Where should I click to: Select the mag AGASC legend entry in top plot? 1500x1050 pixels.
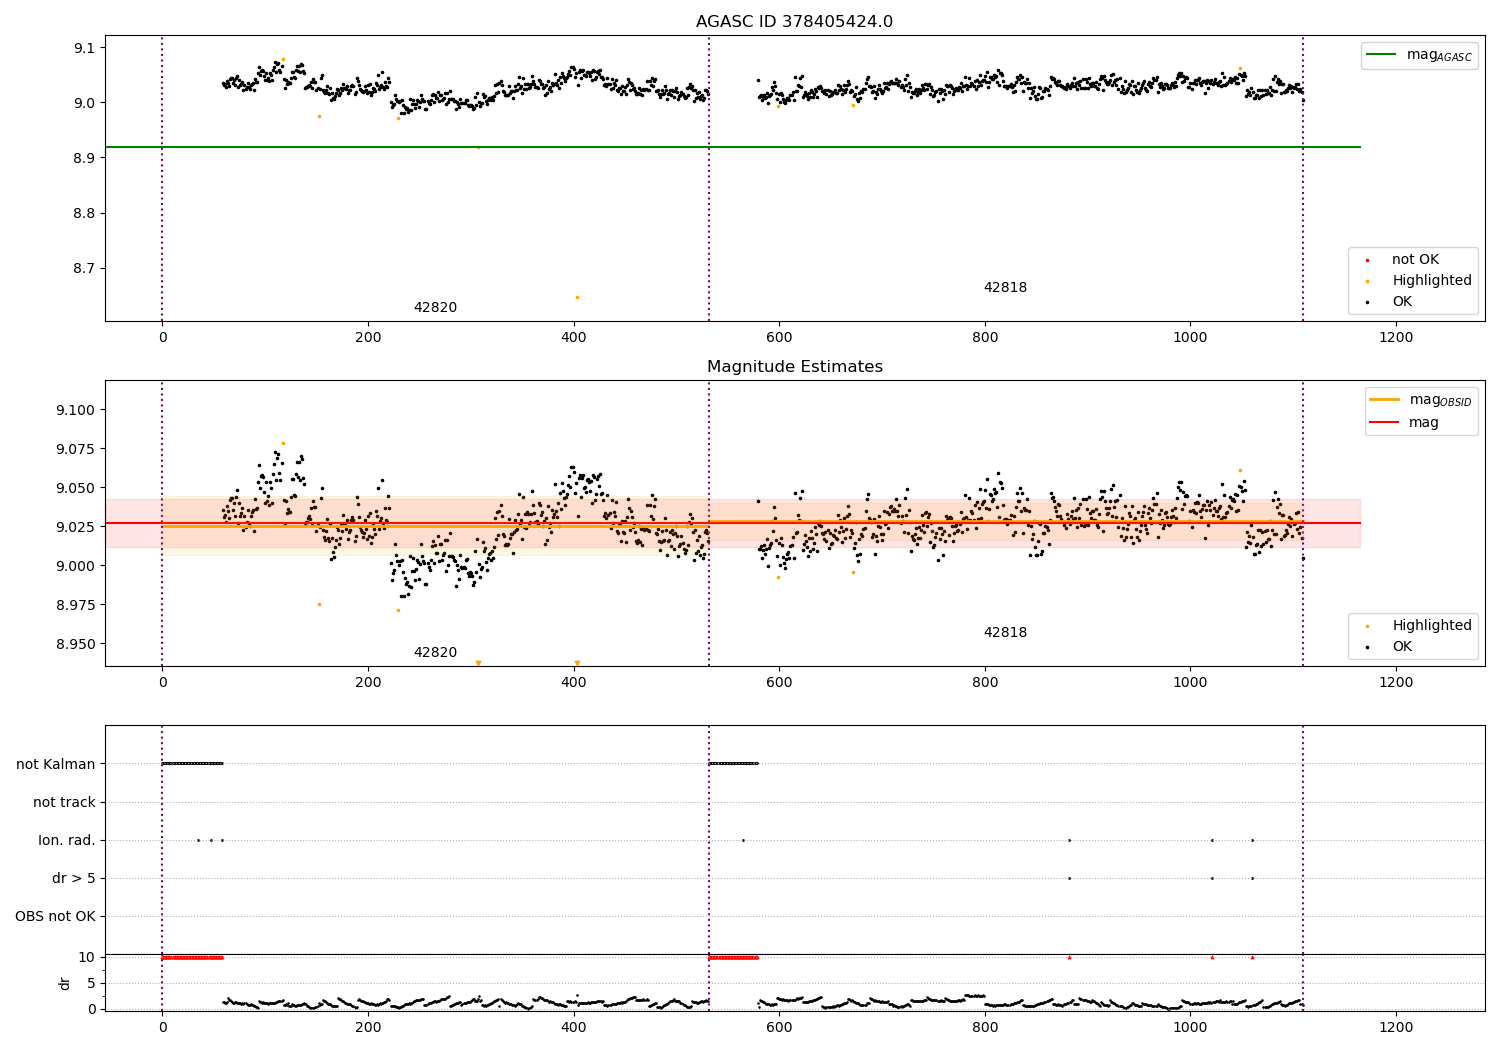(1419, 55)
